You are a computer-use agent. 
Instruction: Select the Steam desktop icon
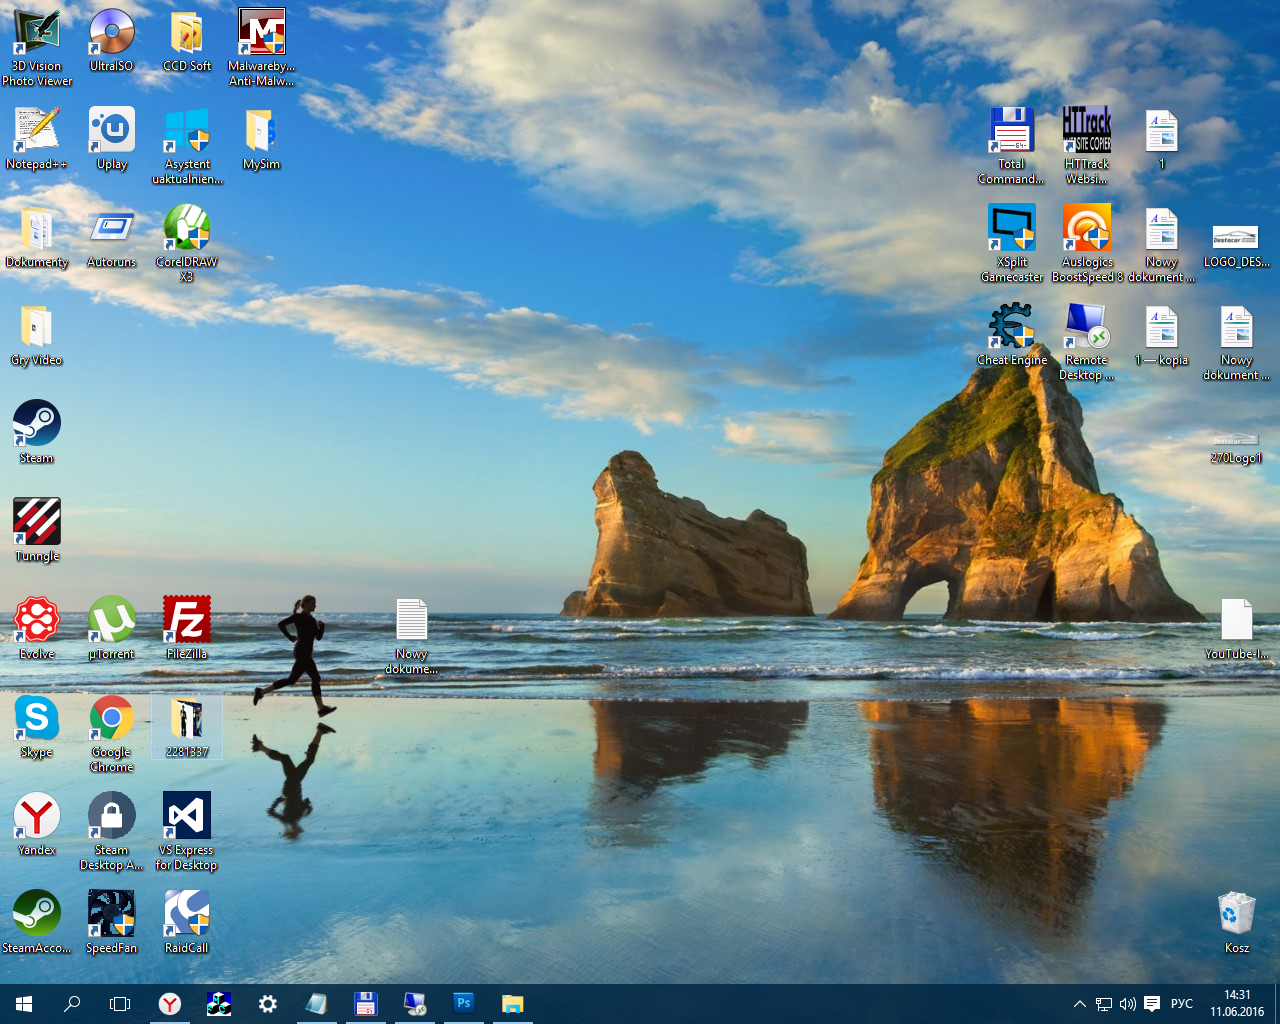pos(37,432)
